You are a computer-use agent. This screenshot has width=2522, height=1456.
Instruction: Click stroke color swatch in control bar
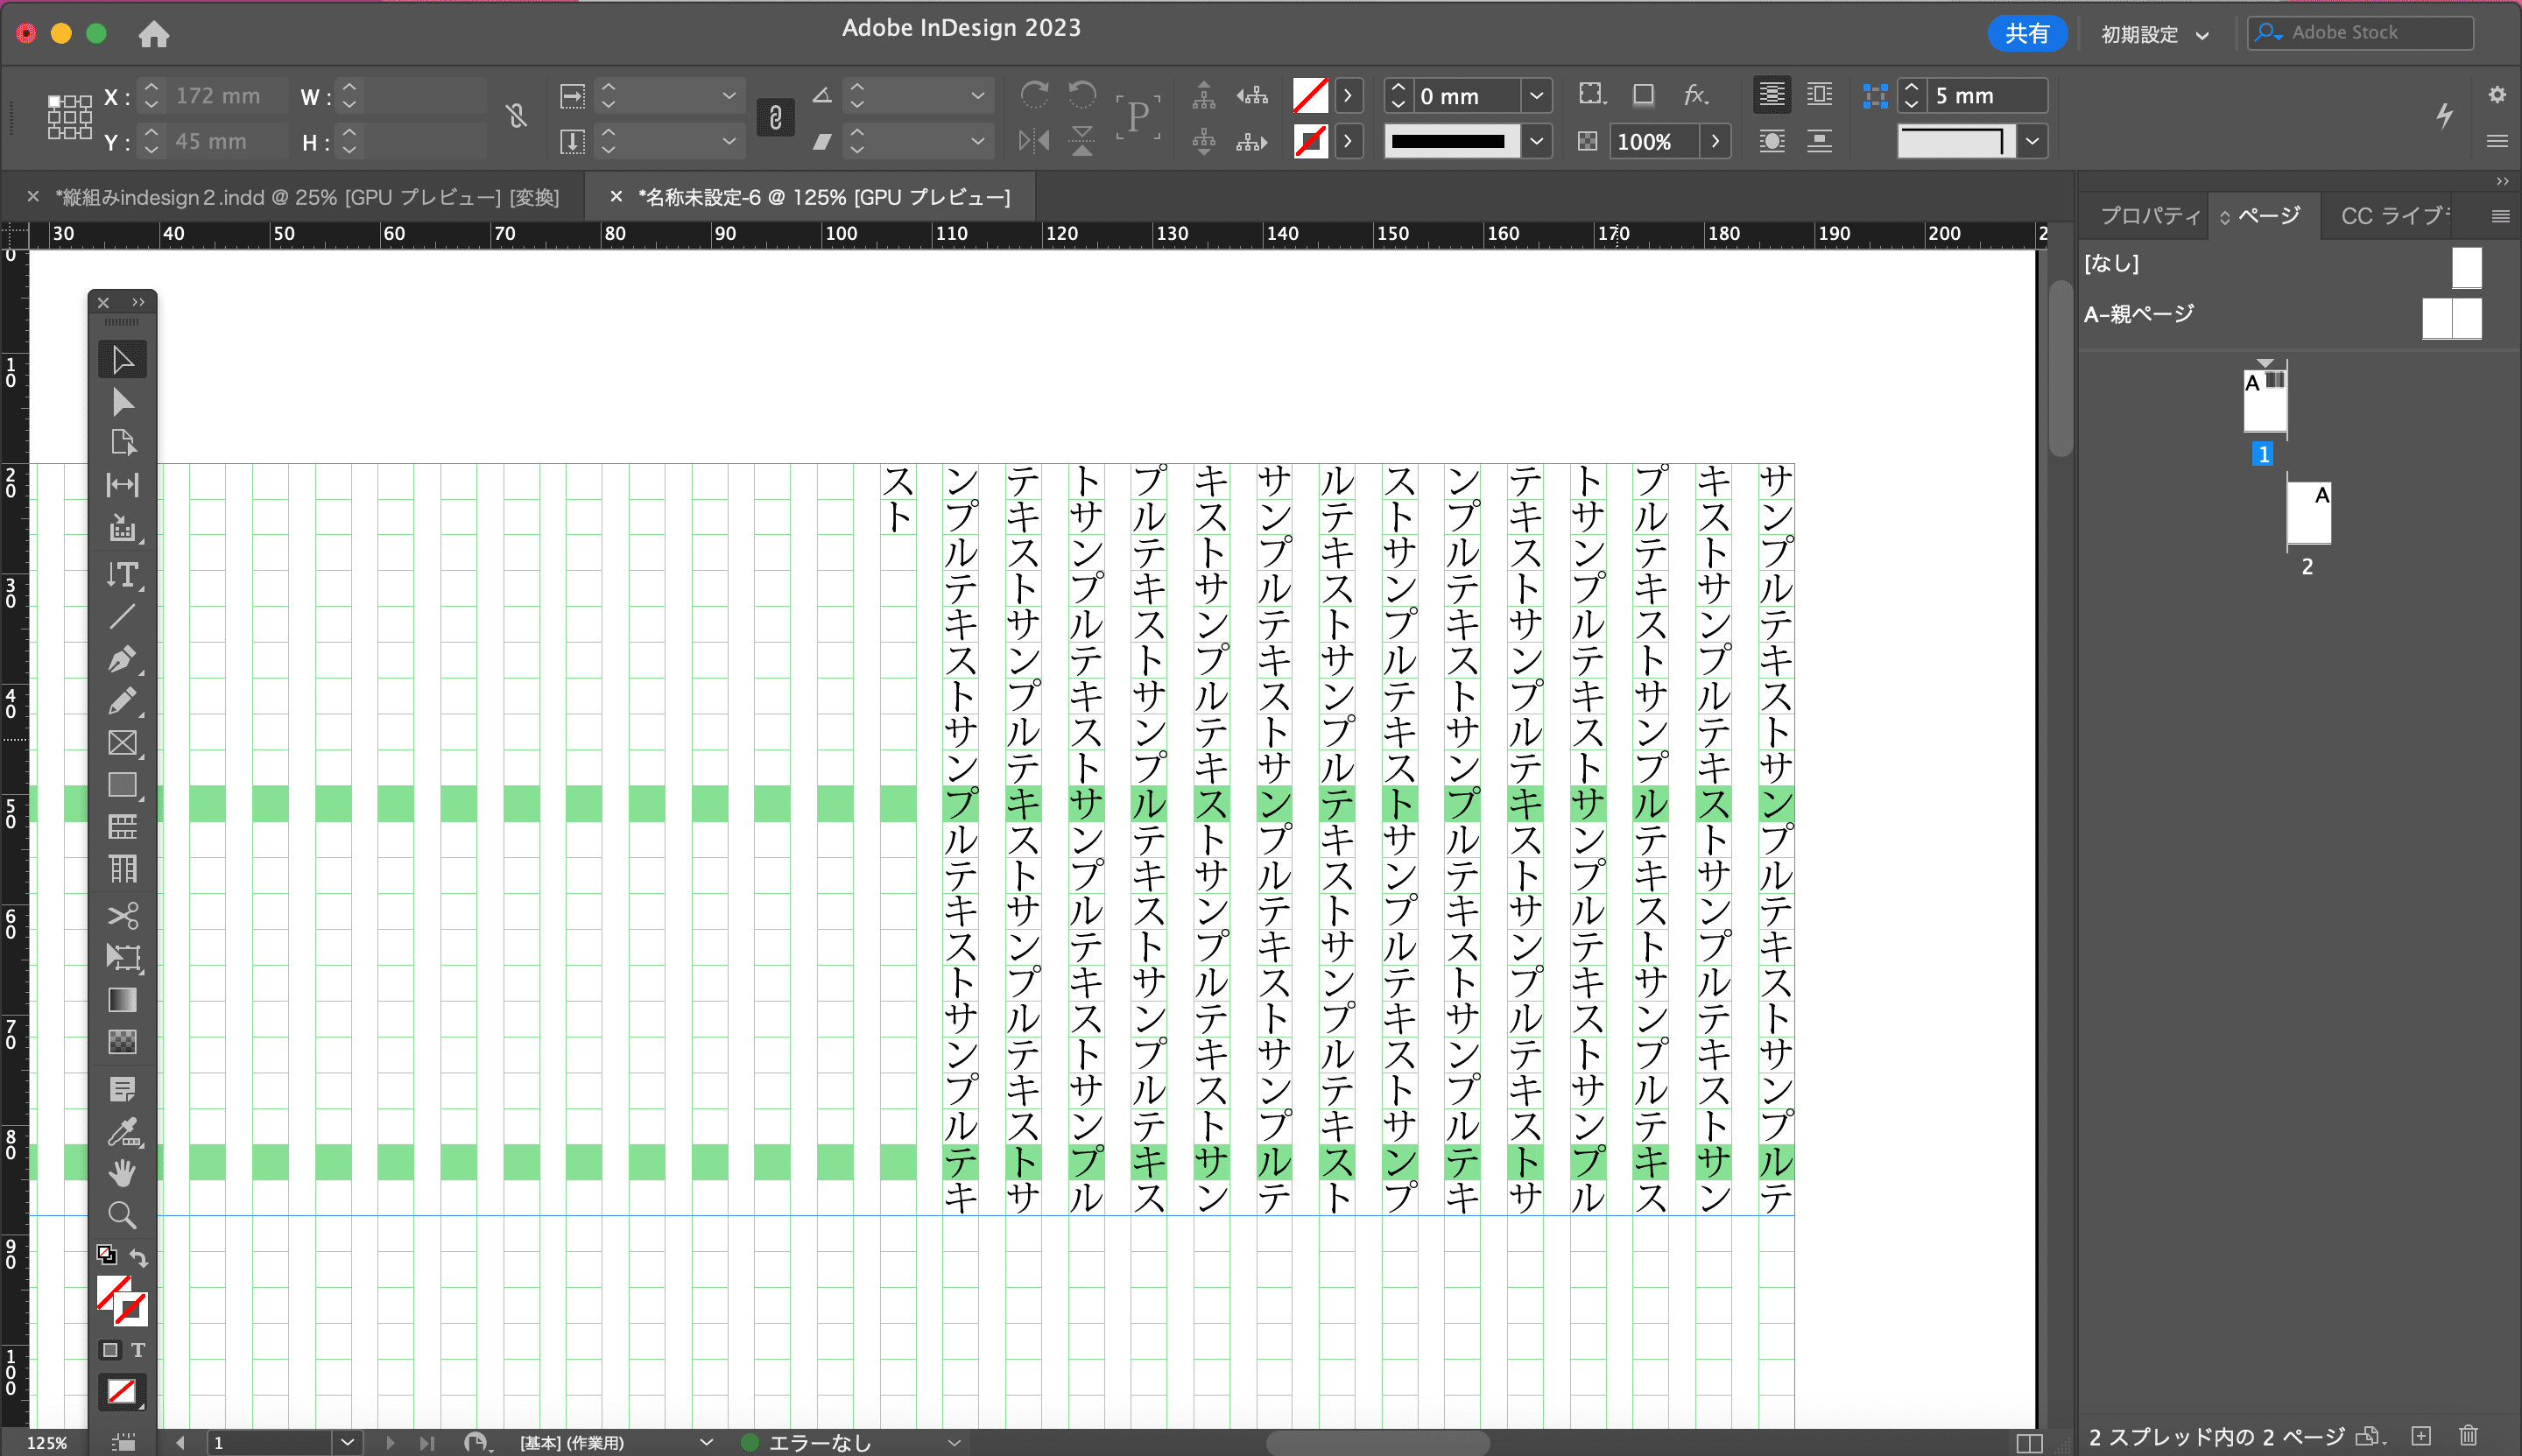pos(1310,141)
